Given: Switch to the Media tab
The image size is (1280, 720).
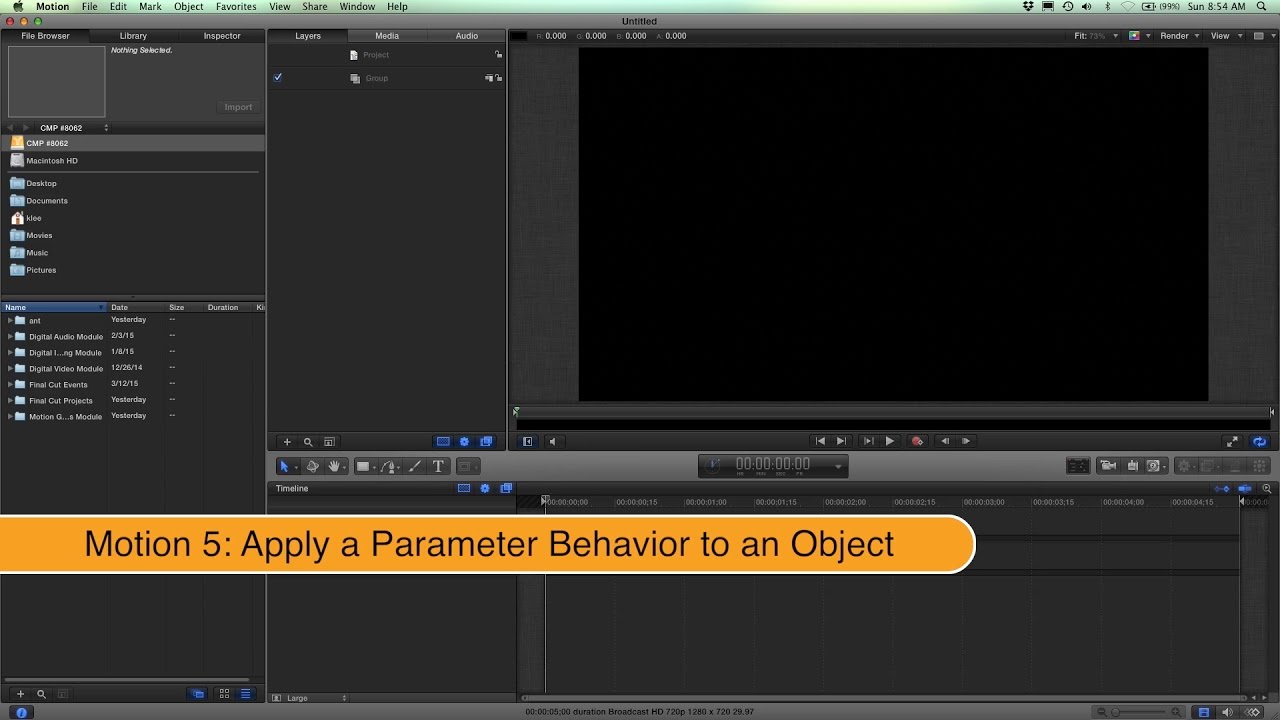Looking at the screenshot, I should pos(387,36).
